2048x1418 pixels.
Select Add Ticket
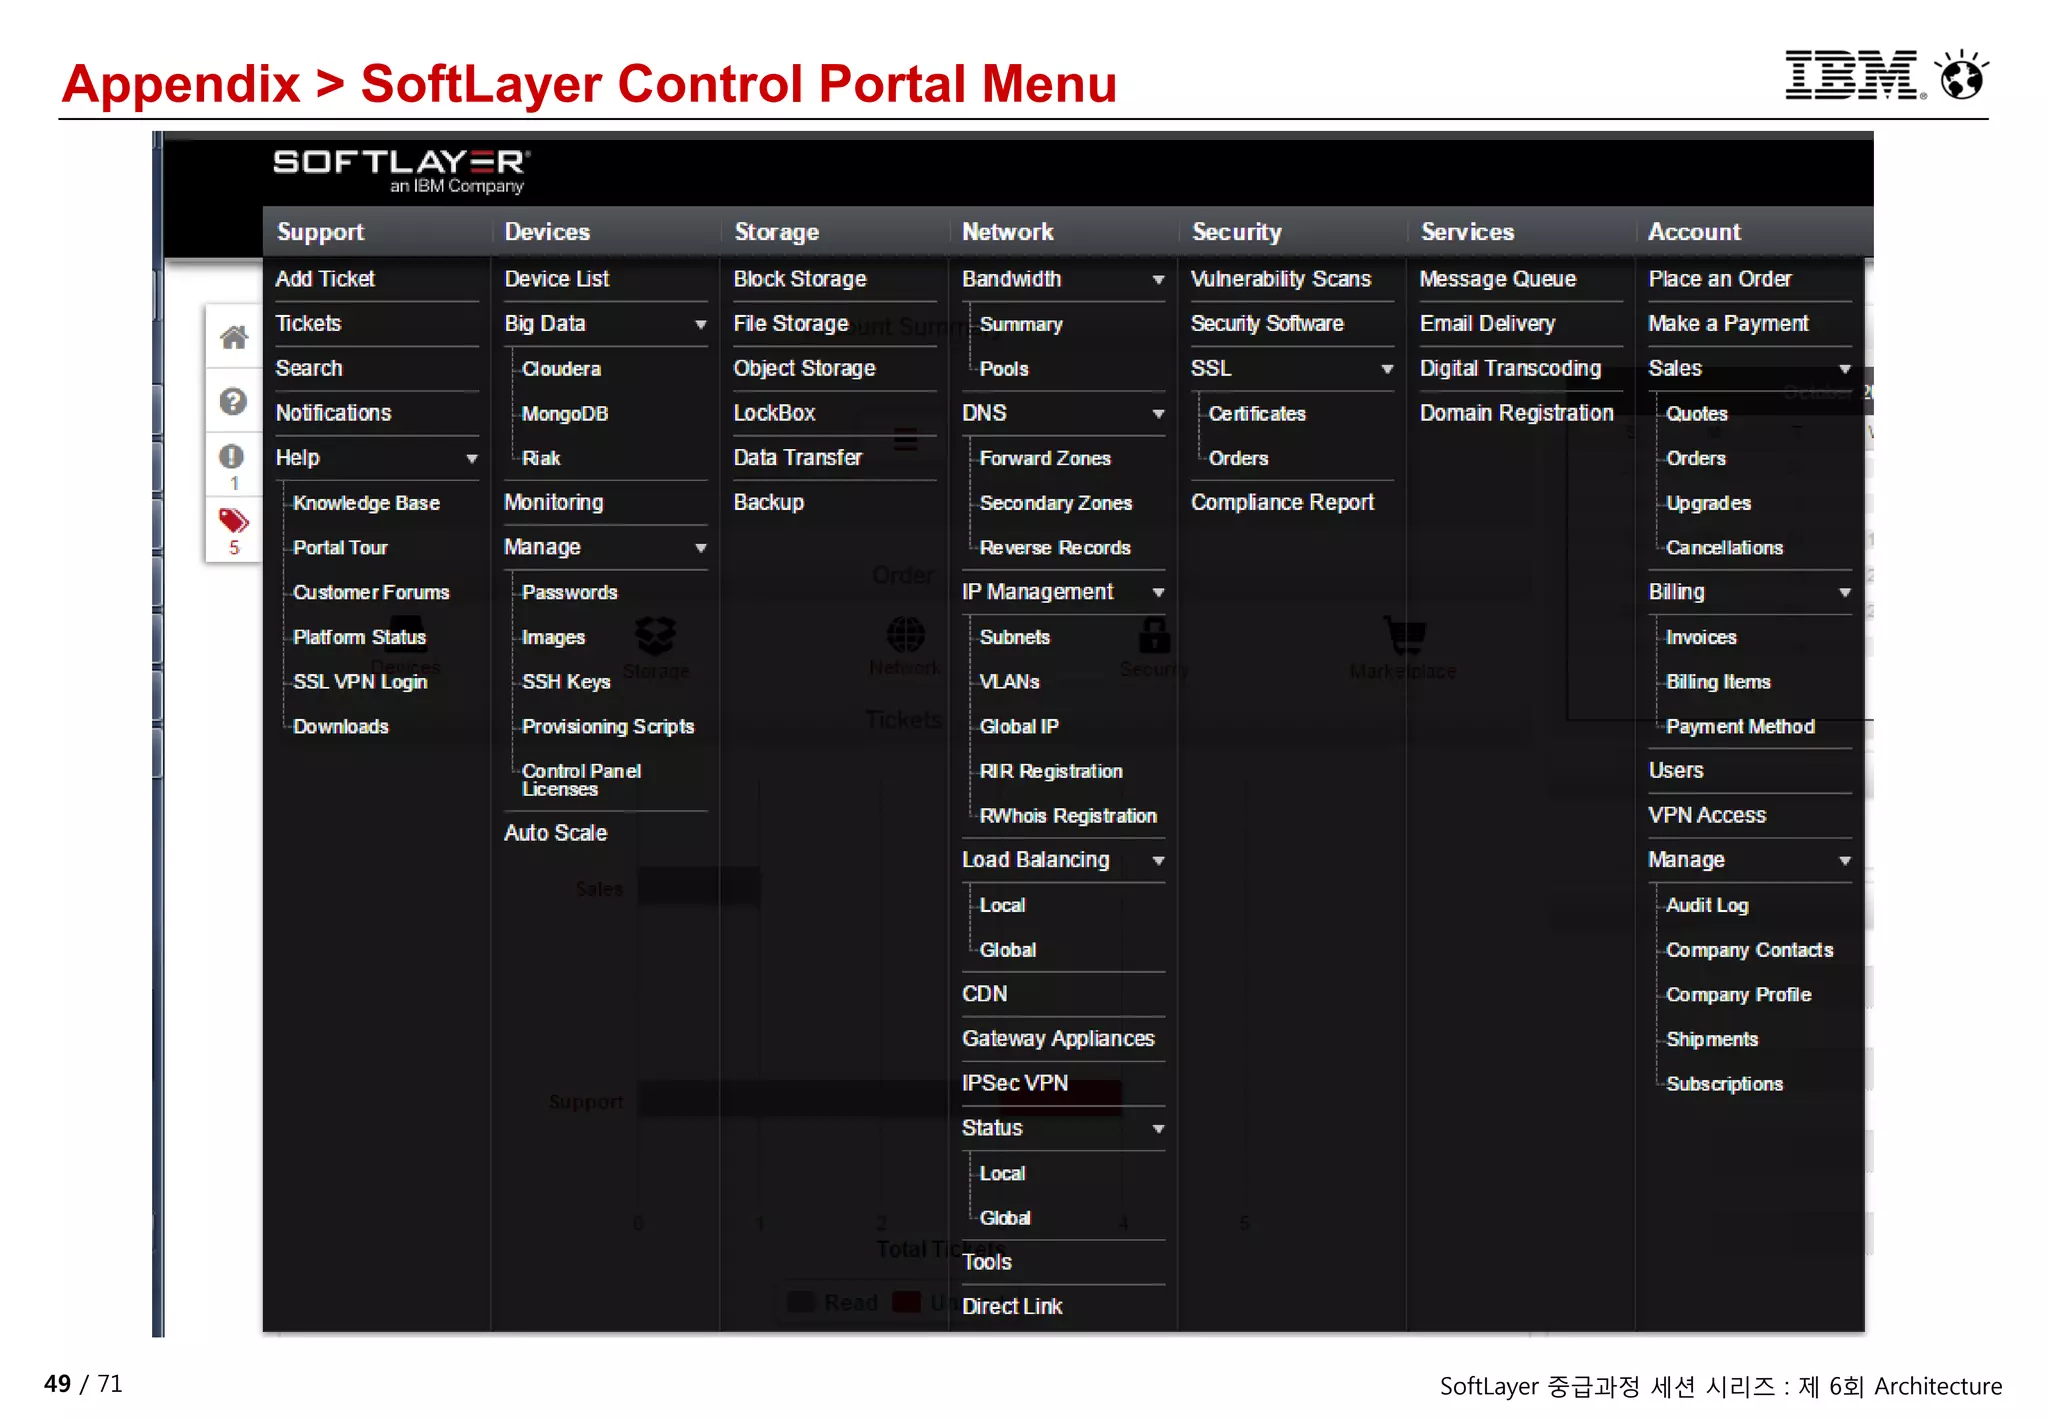325,279
